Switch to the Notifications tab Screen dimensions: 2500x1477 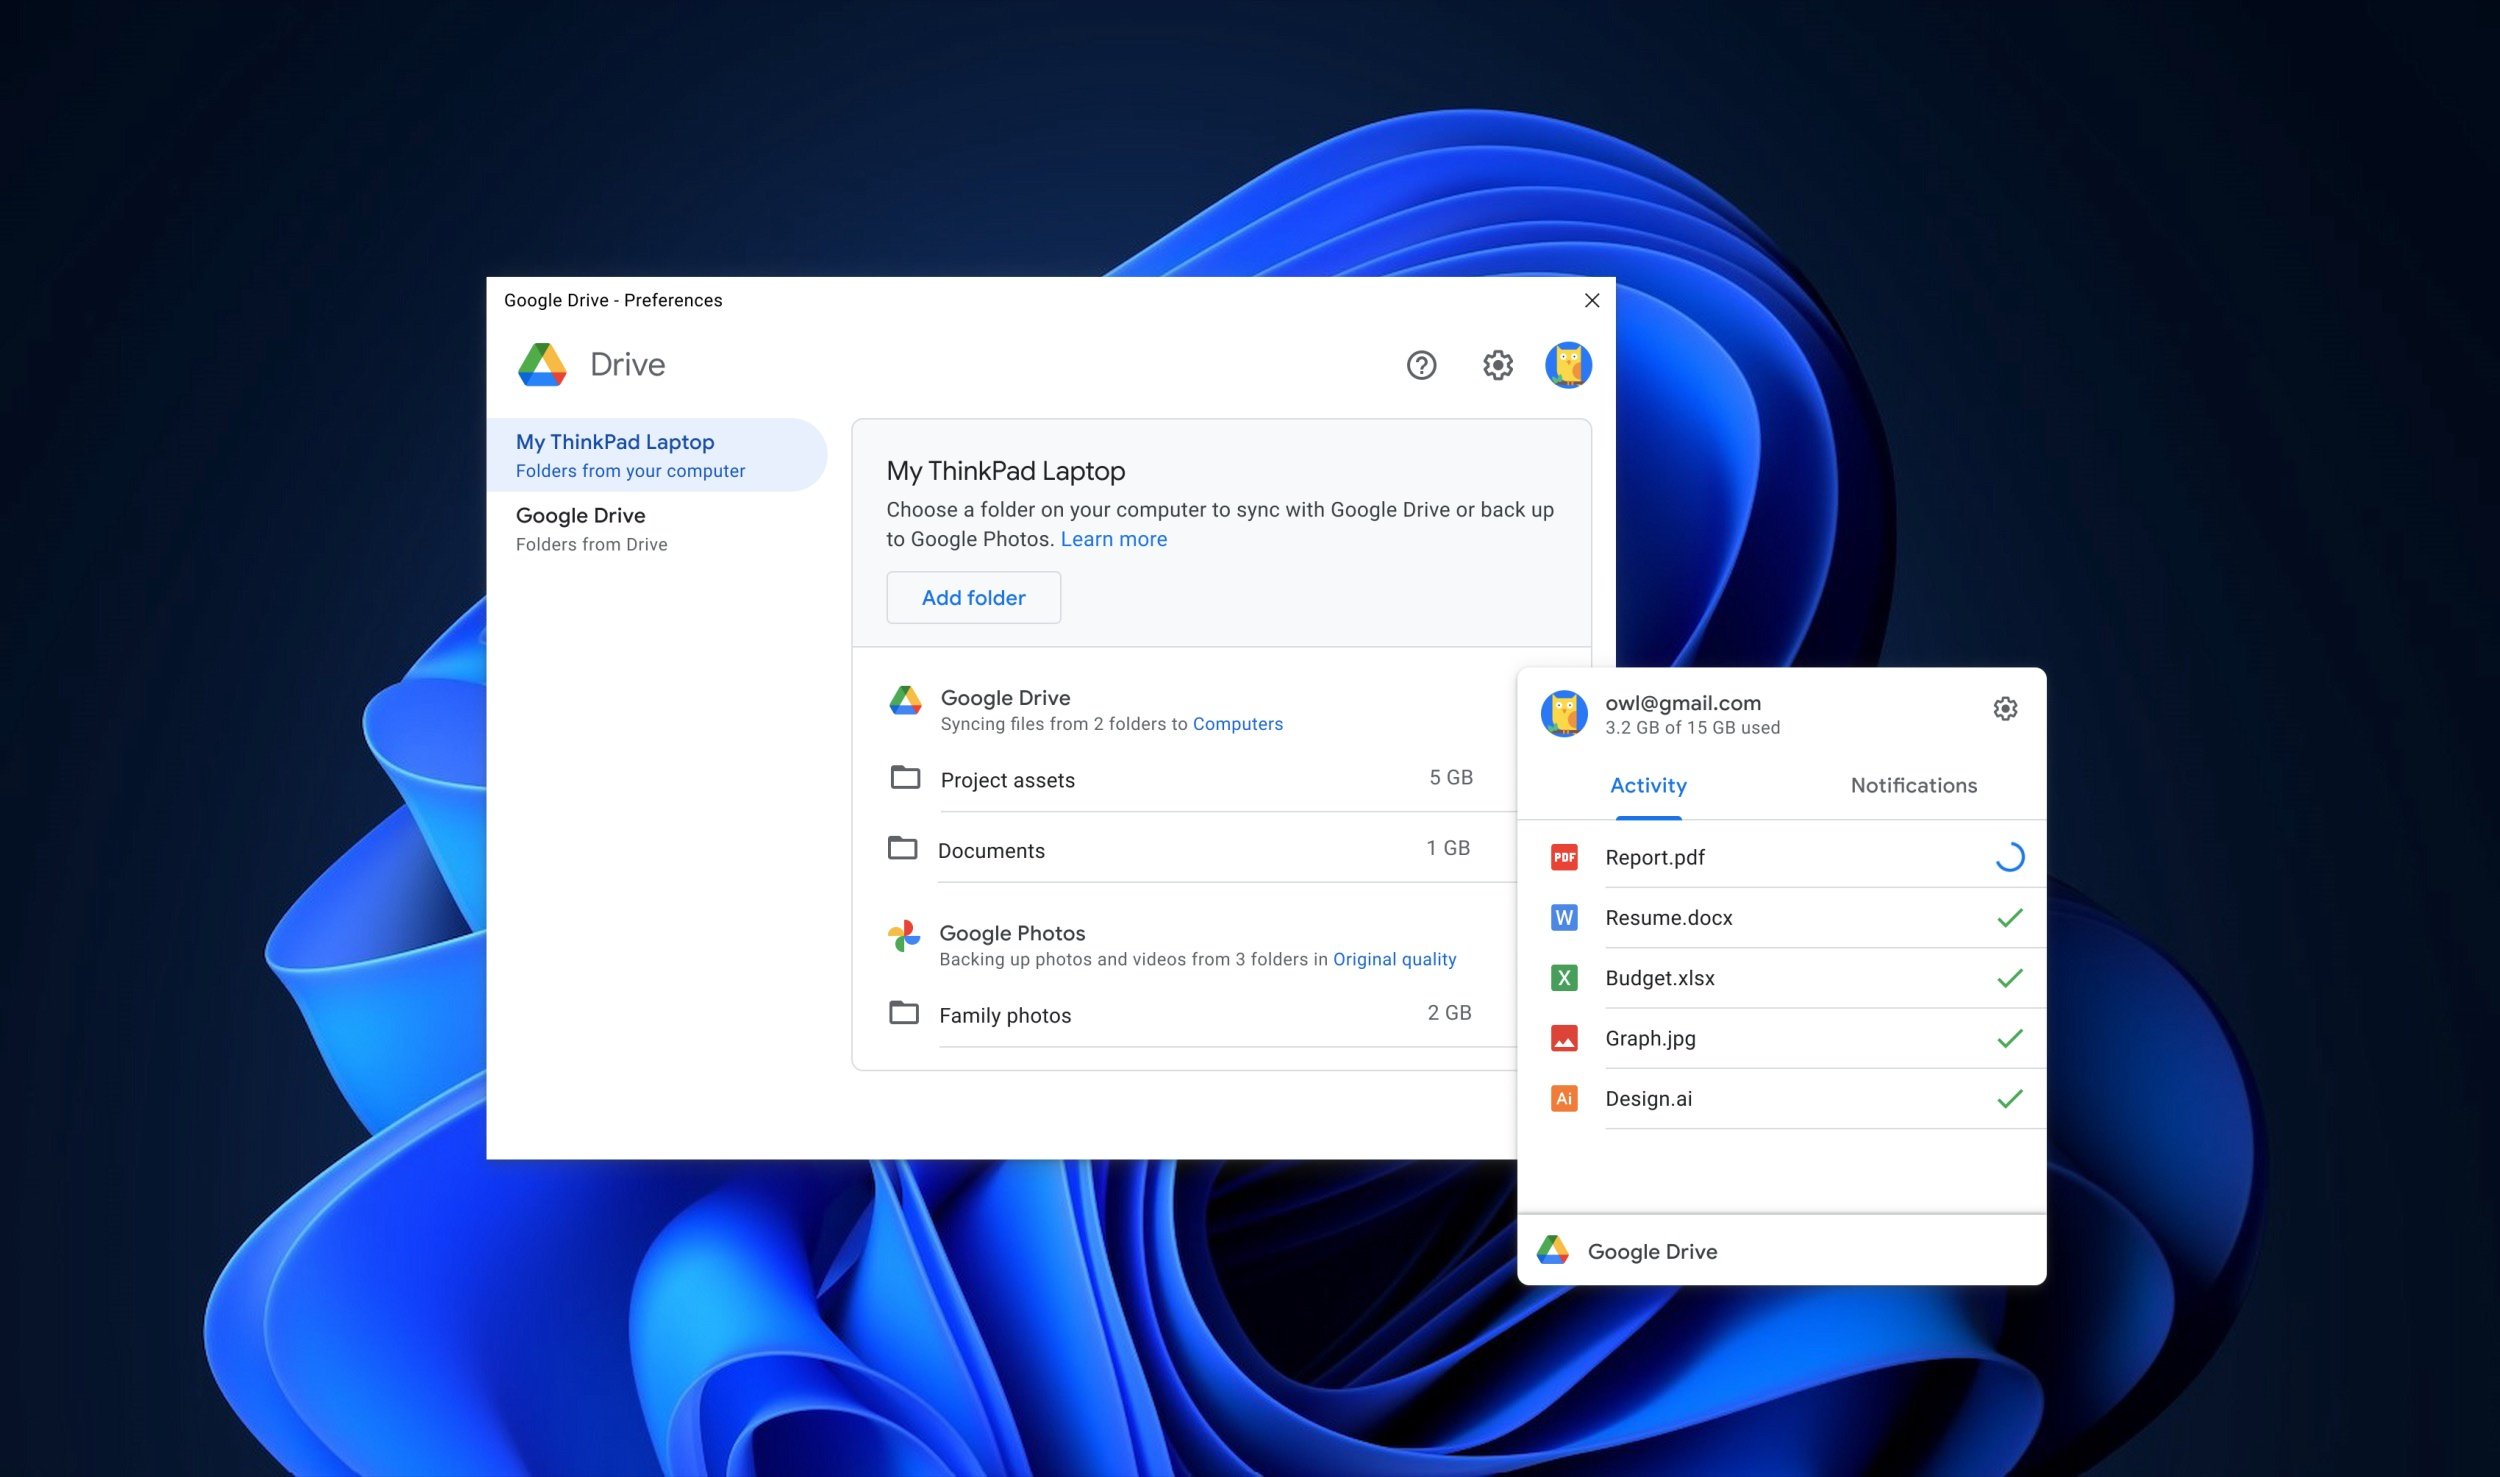pyautogui.click(x=1913, y=786)
